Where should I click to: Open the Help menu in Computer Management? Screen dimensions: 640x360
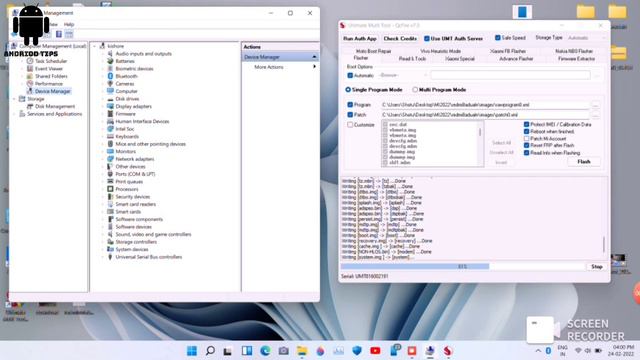click(69, 24)
